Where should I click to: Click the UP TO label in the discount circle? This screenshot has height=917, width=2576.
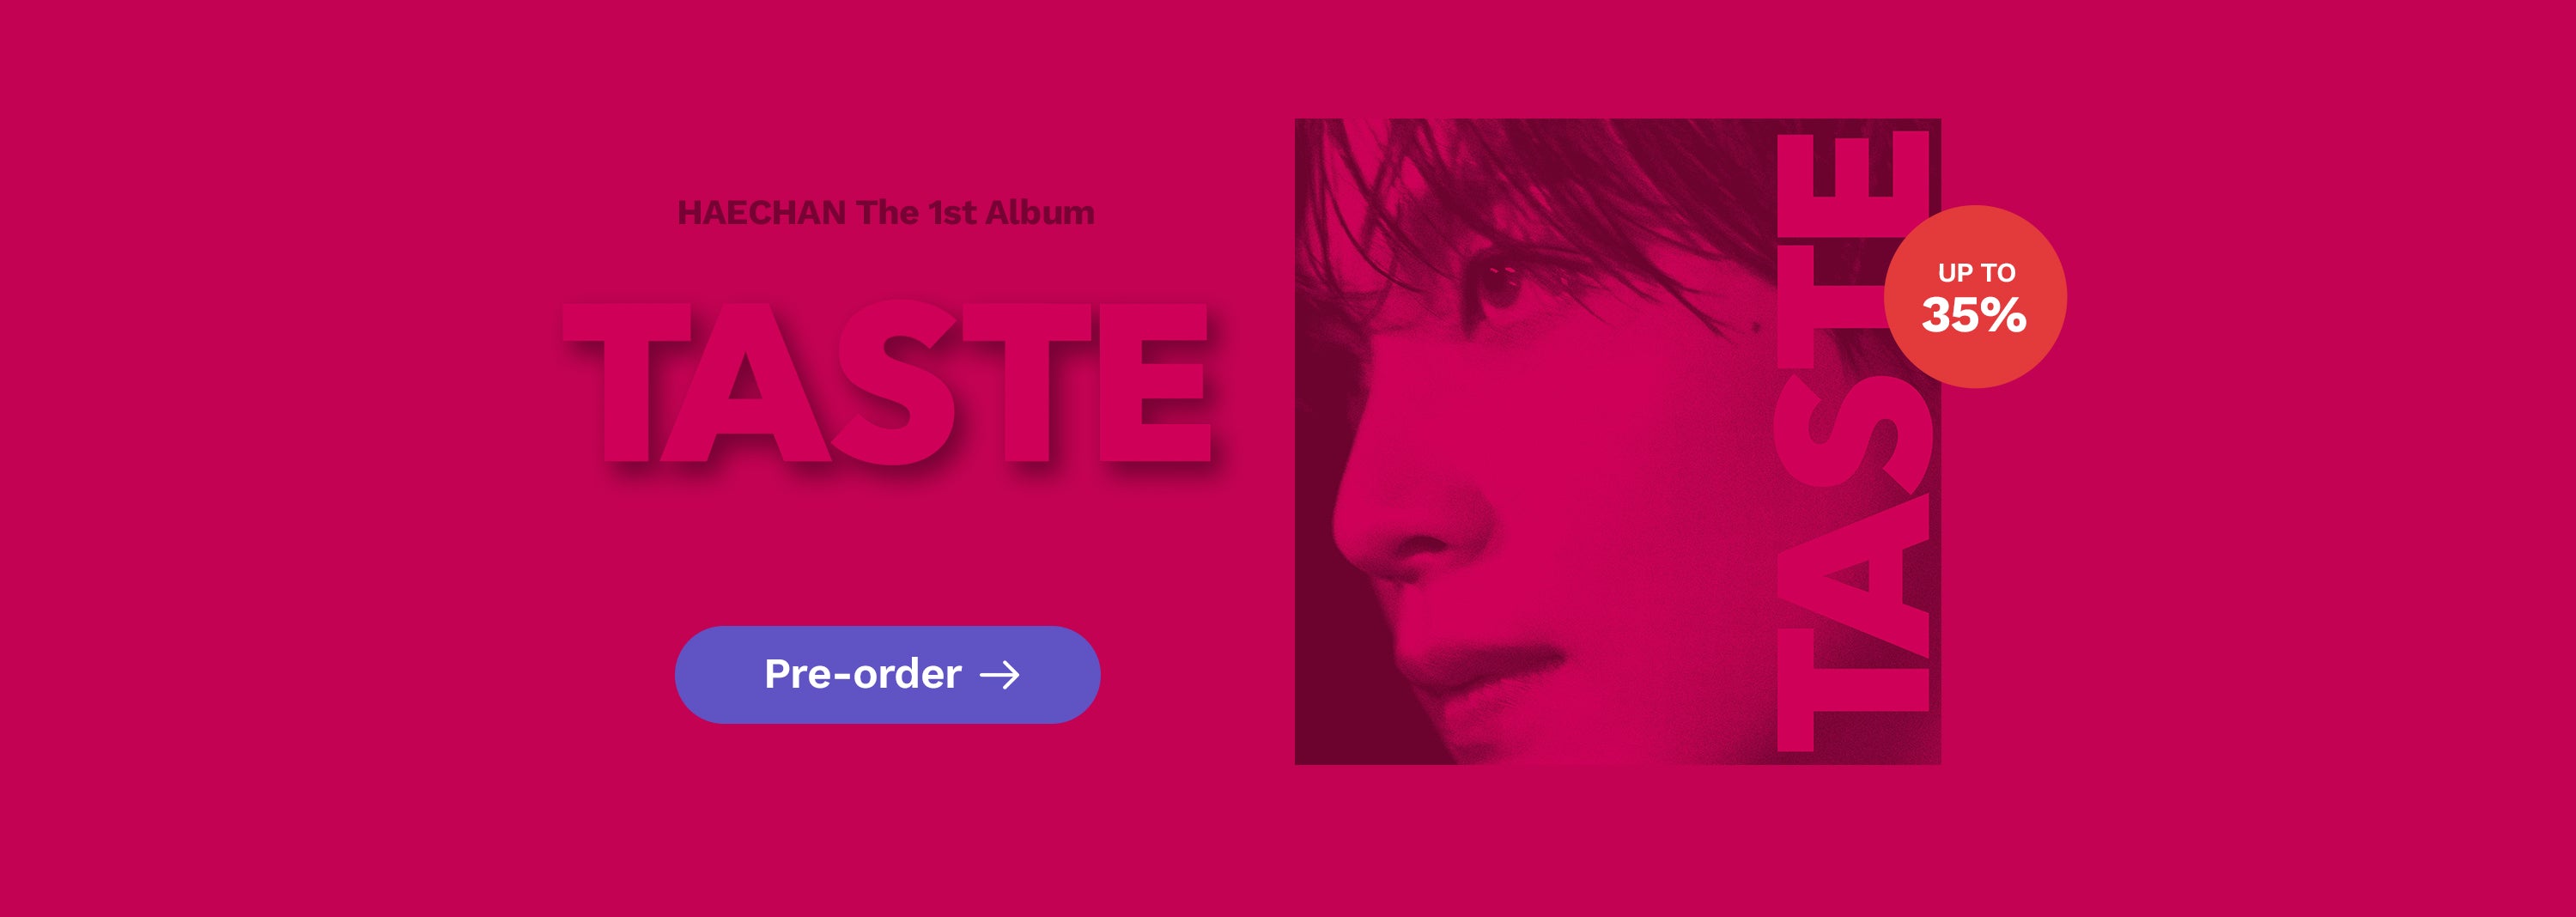coord(1976,272)
